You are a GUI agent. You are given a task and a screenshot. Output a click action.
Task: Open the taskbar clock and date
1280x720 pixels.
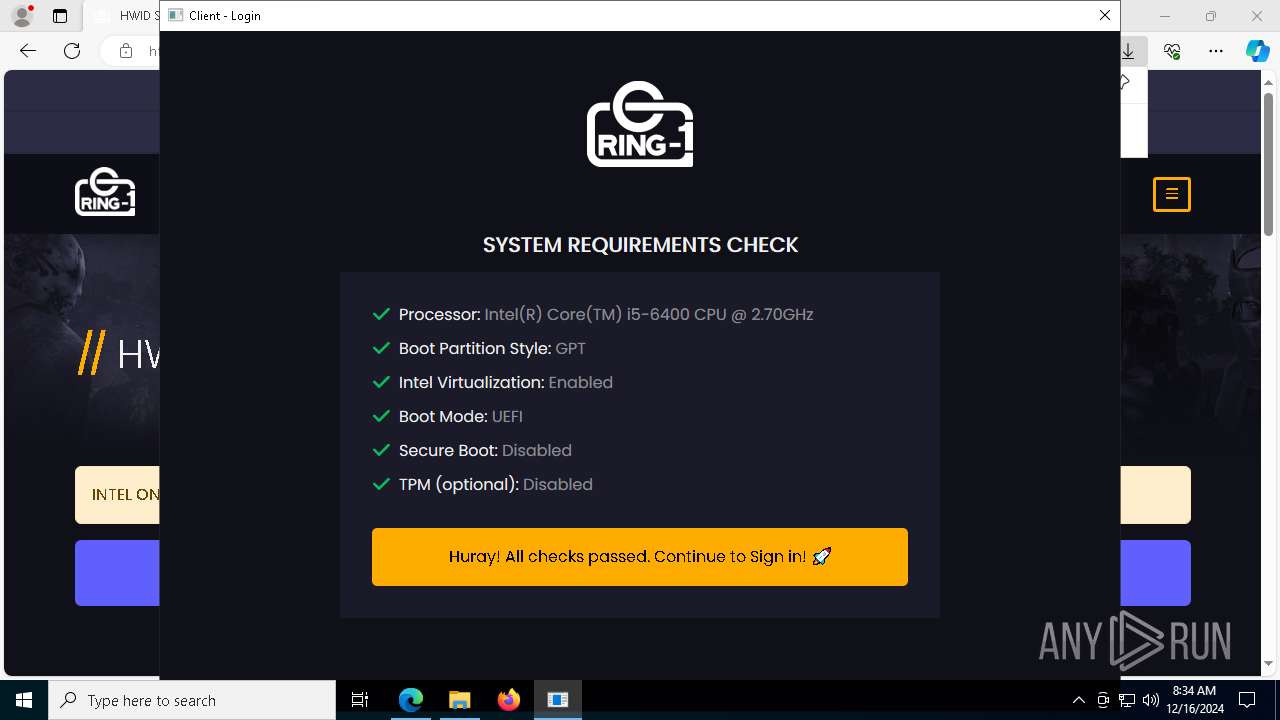(1194, 700)
